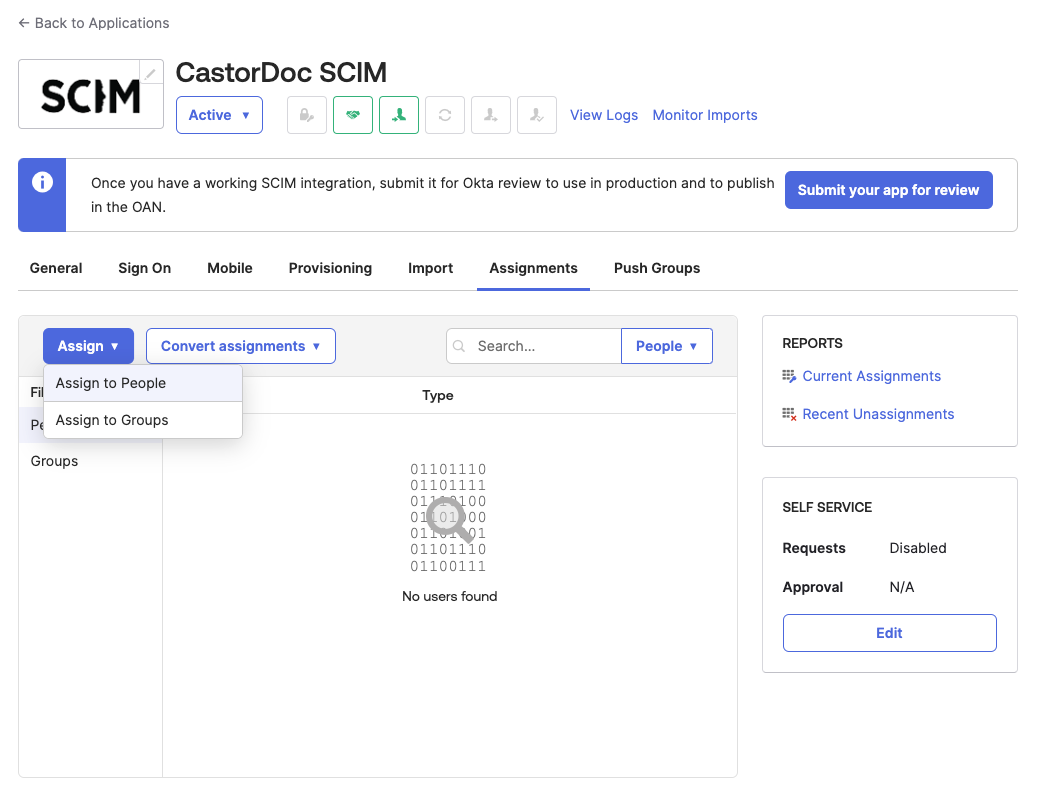Click the green handshake icon

(x=353, y=115)
